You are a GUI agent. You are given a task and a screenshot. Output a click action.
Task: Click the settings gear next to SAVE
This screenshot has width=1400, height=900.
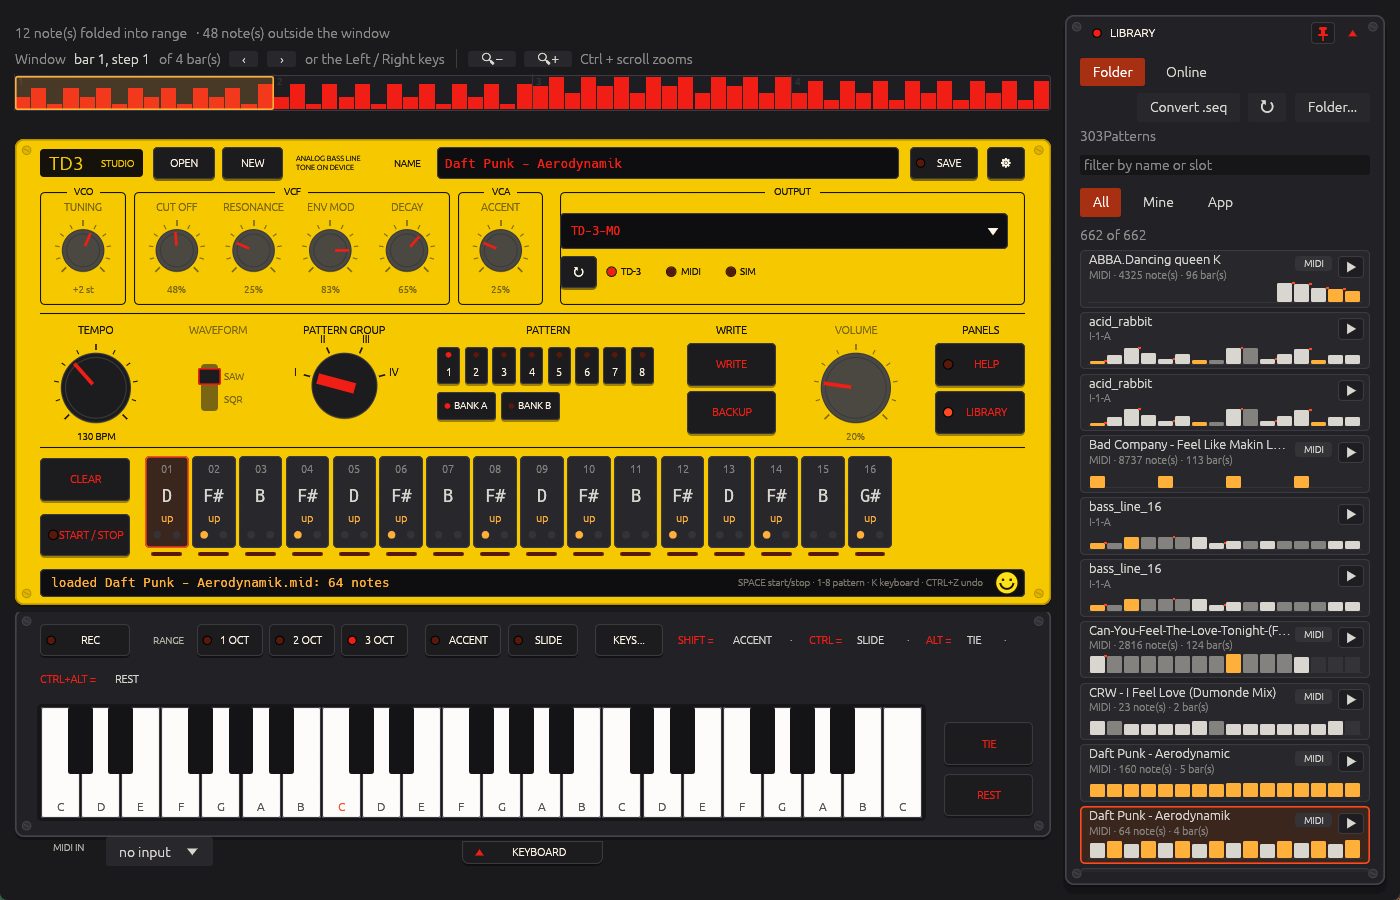(1005, 163)
